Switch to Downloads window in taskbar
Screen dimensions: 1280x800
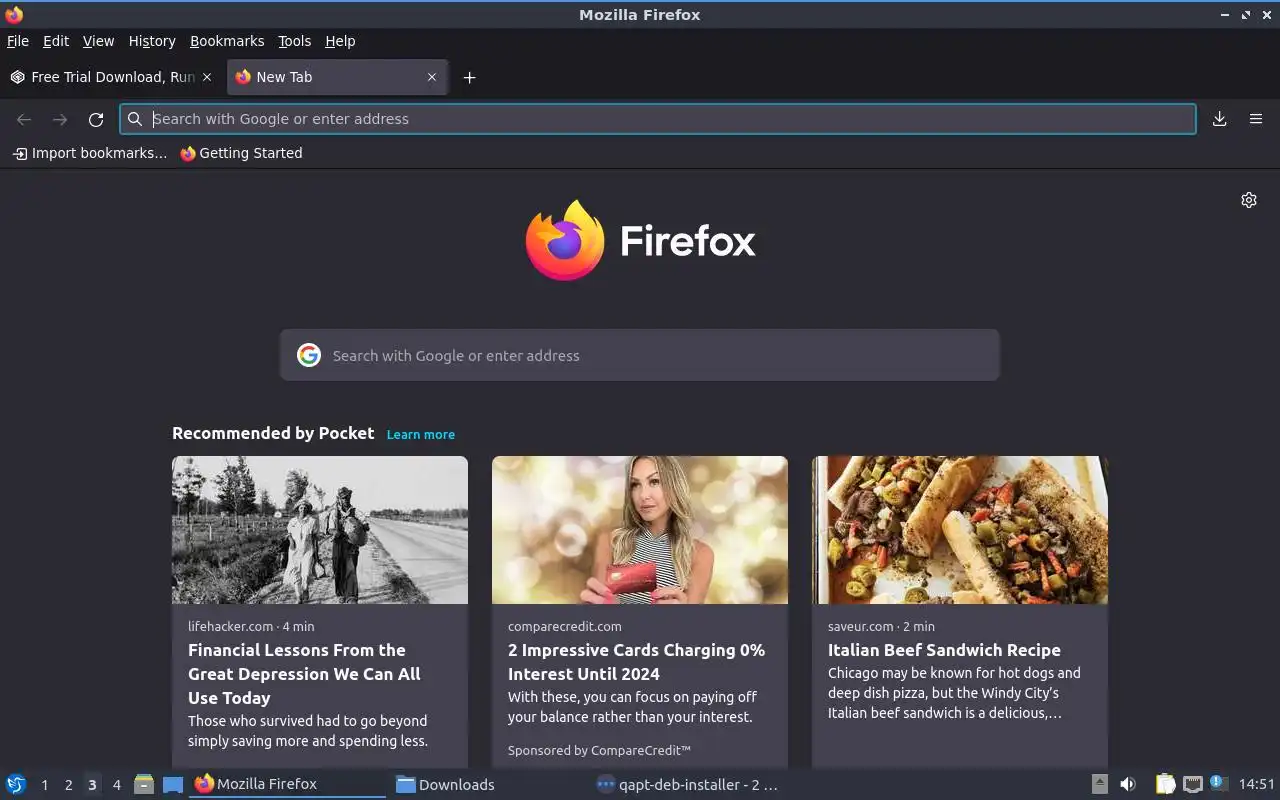pos(487,784)
